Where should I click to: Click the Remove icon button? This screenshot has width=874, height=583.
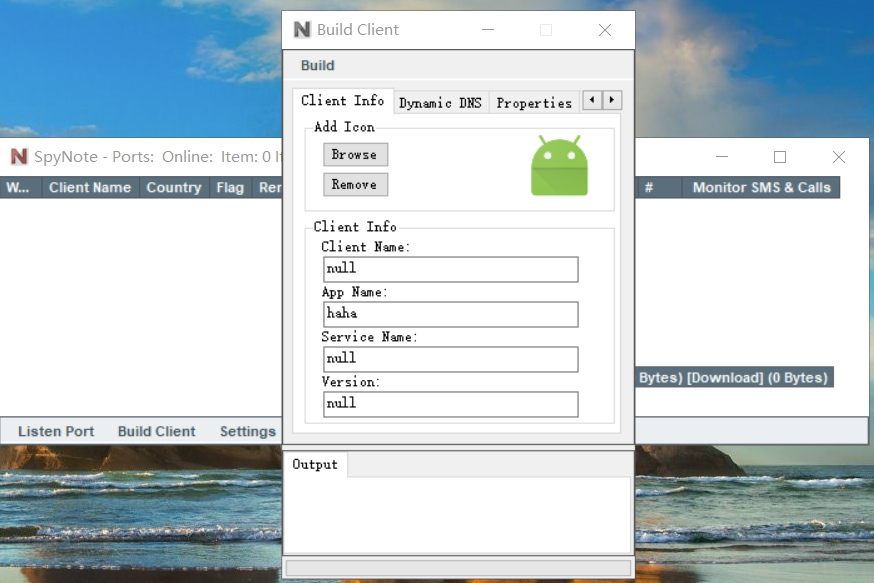[355, 184]
